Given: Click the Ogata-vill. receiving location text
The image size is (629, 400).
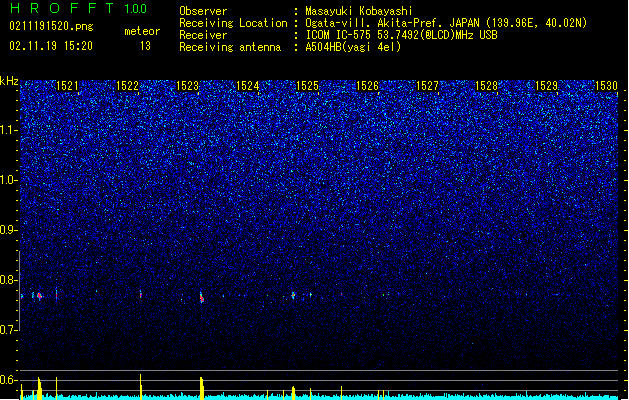Looking at the screenshot, I should coord(446,23).
